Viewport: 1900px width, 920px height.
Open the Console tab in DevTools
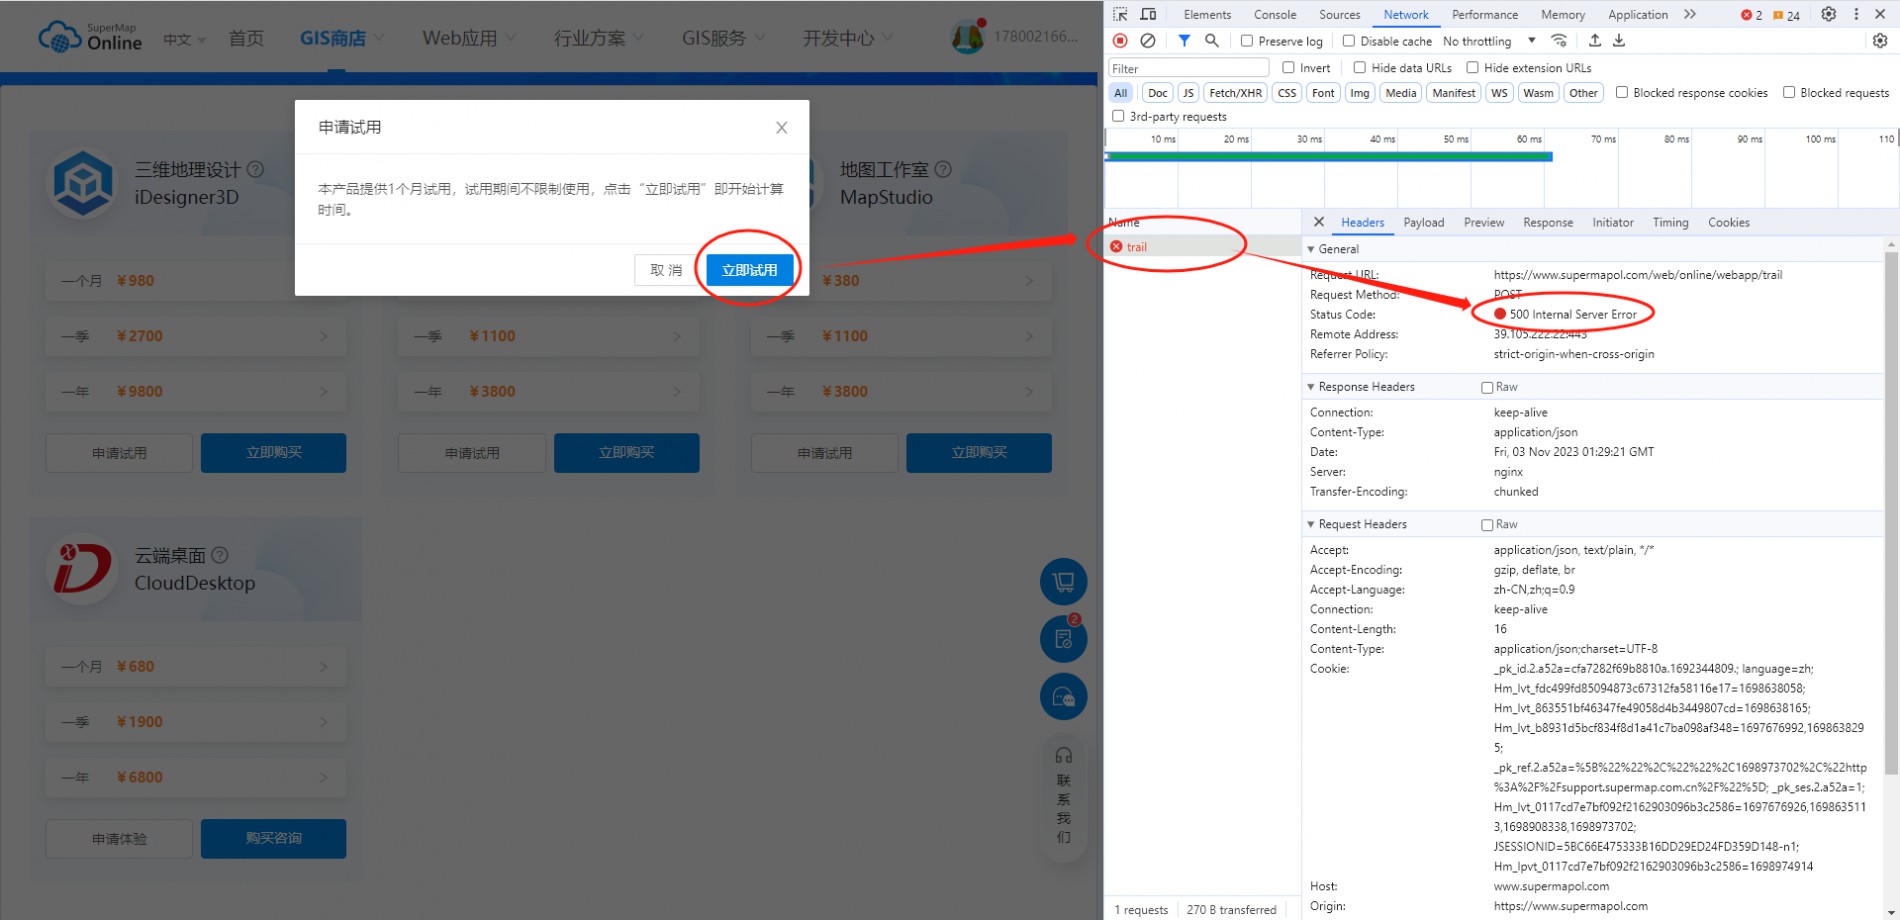point(1274,14)
